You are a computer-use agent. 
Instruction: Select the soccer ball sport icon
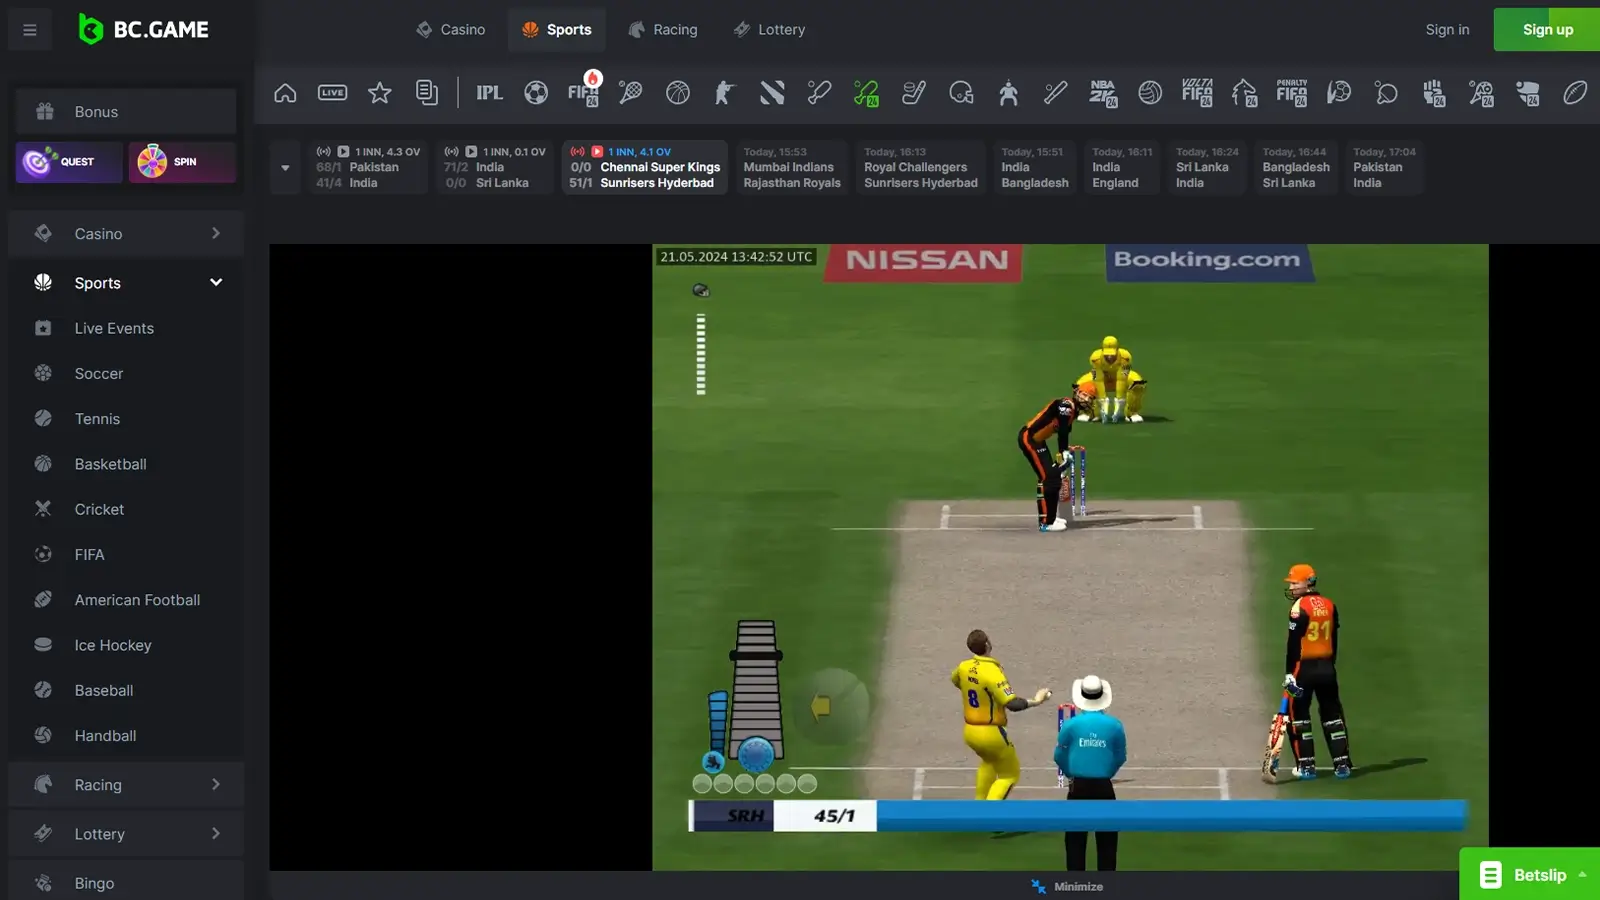pyautogui.click(x=536, y=93)
